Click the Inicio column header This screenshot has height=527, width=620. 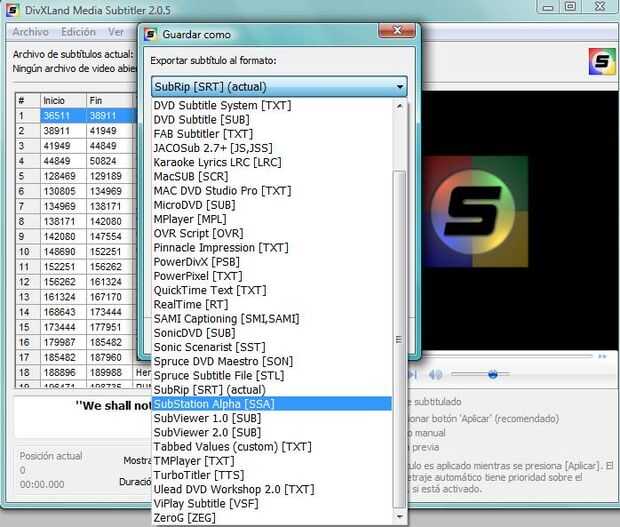pyautogui.click(x=63, y=100)
